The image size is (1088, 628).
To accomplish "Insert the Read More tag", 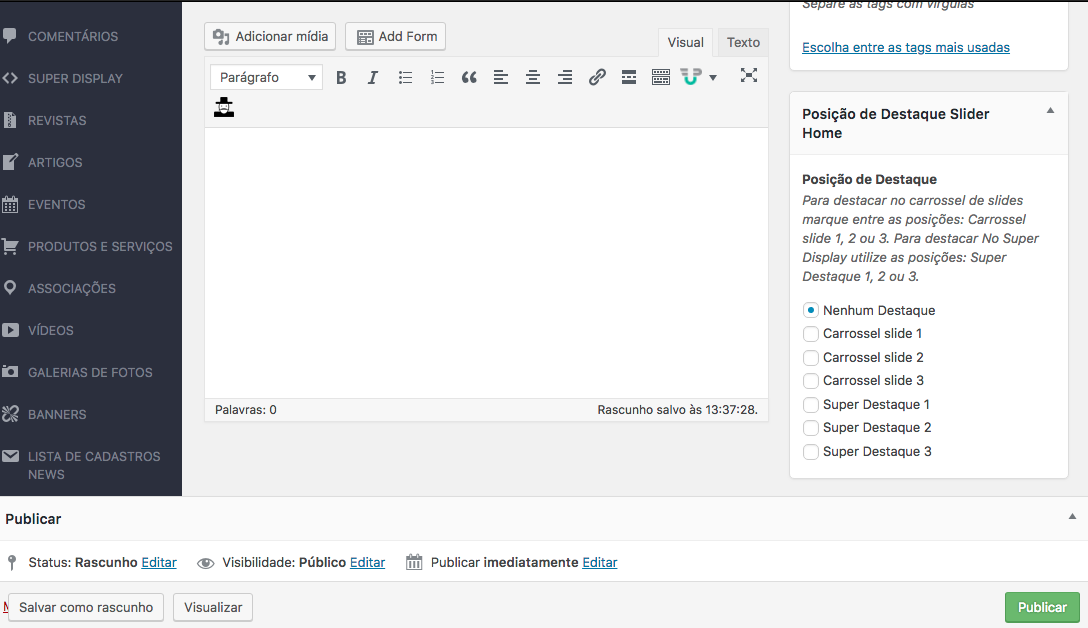I will pos(629,77).
